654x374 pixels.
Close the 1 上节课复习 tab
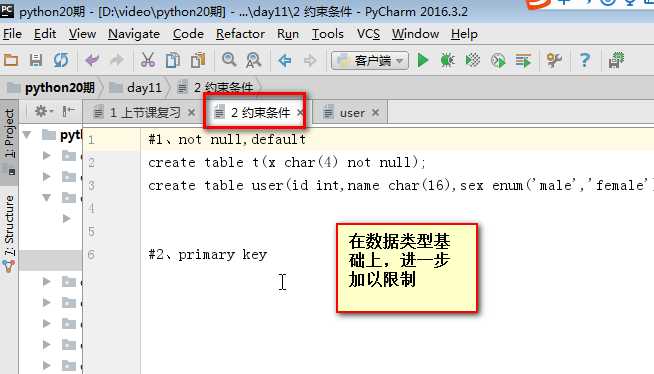point(191,113)
